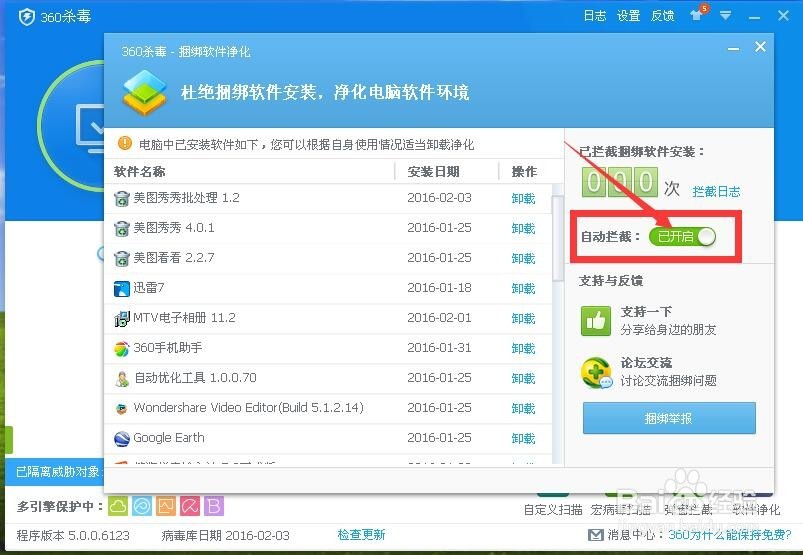
Task: Click the 迅雷7 app icon
Action: point(121,289)
